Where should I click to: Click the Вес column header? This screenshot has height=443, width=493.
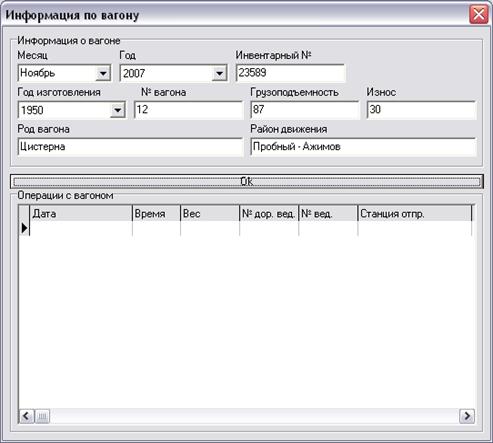(210, 213)
